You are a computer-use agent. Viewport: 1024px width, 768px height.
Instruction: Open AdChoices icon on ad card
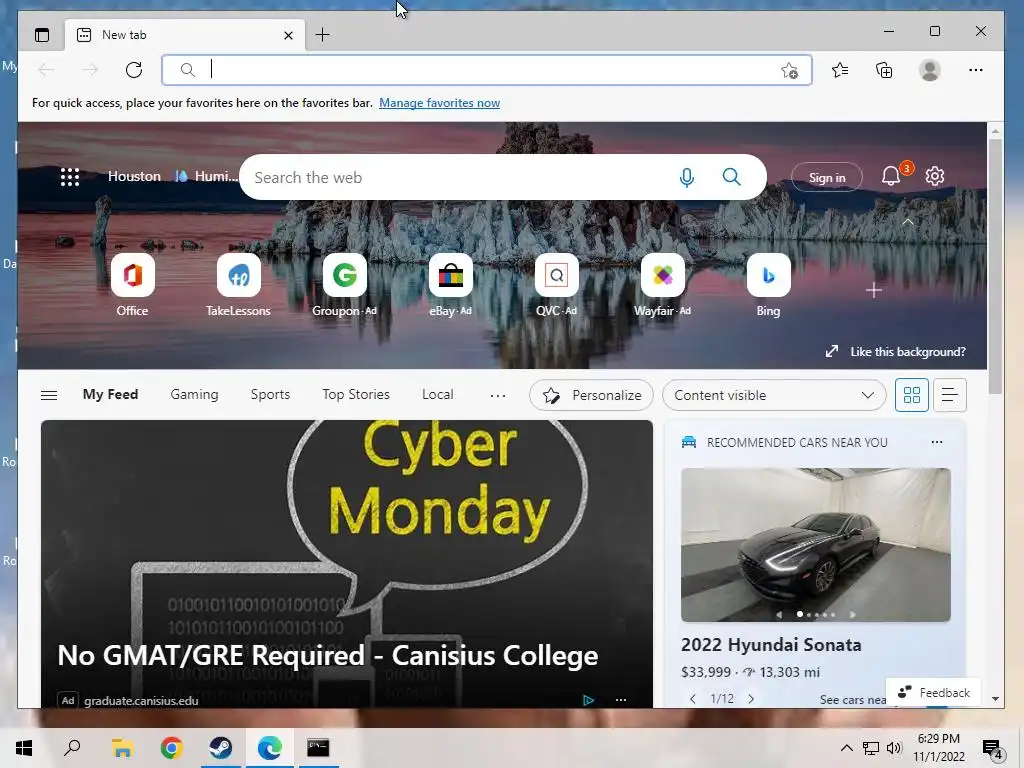(x=588, y=700)
